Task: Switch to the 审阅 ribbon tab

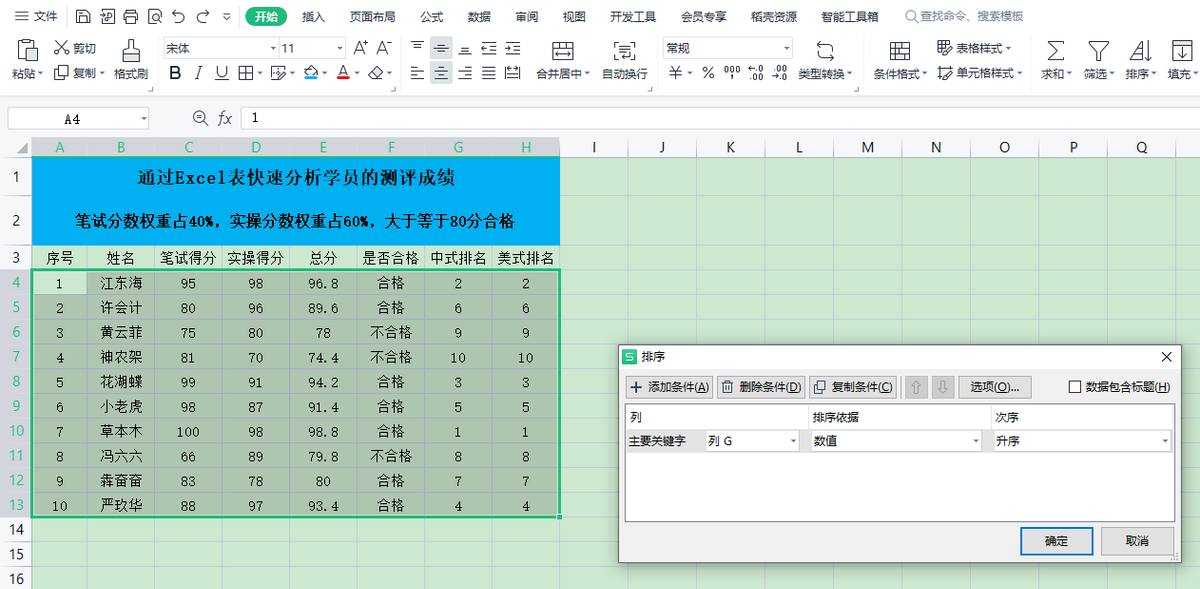Action: pyautogui.click(x=527, y=16)
